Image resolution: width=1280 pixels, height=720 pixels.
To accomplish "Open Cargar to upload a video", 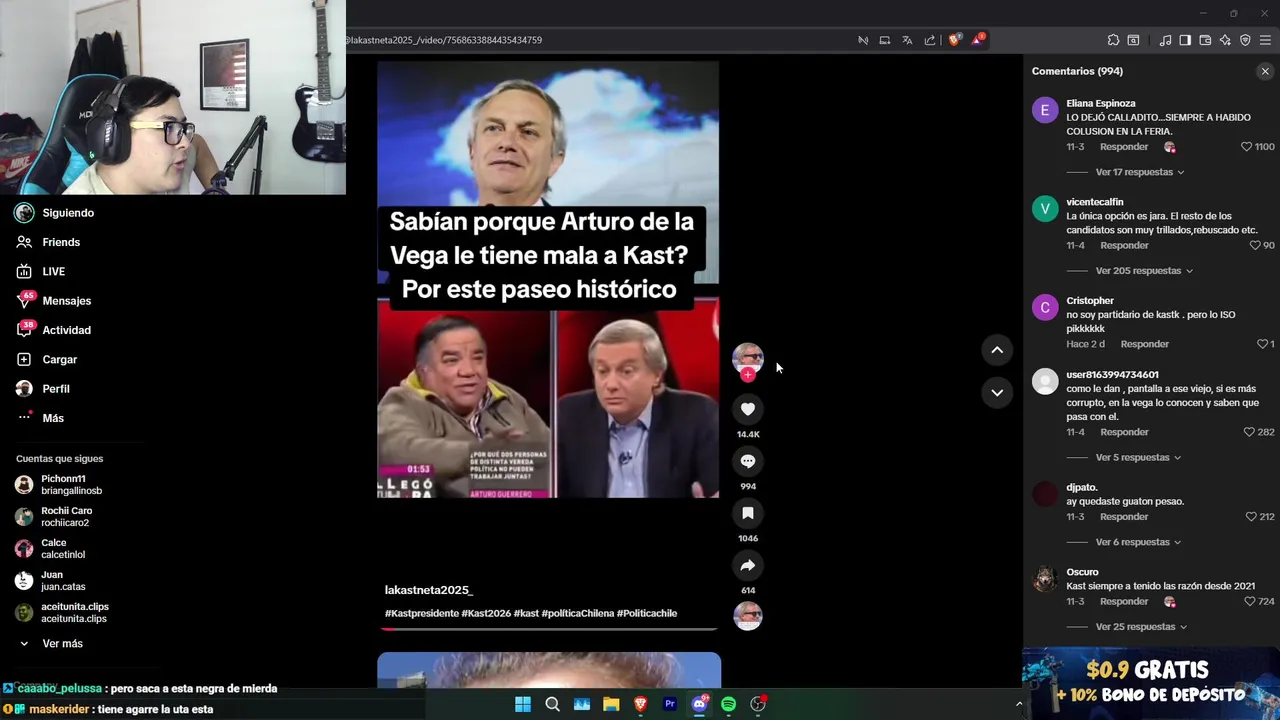I will (x=60, y=359).
